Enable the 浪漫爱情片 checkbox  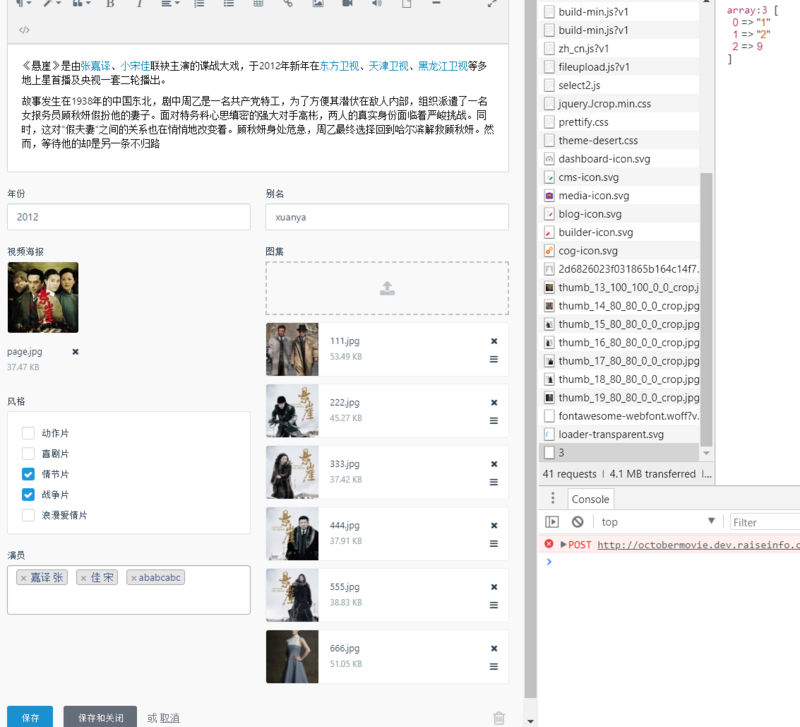coord(28,515)
